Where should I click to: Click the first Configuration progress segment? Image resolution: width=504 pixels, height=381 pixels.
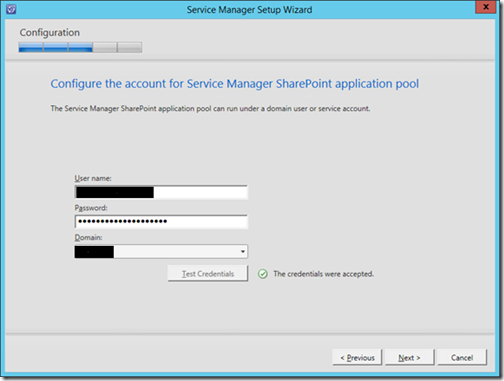tap(31, 47)
